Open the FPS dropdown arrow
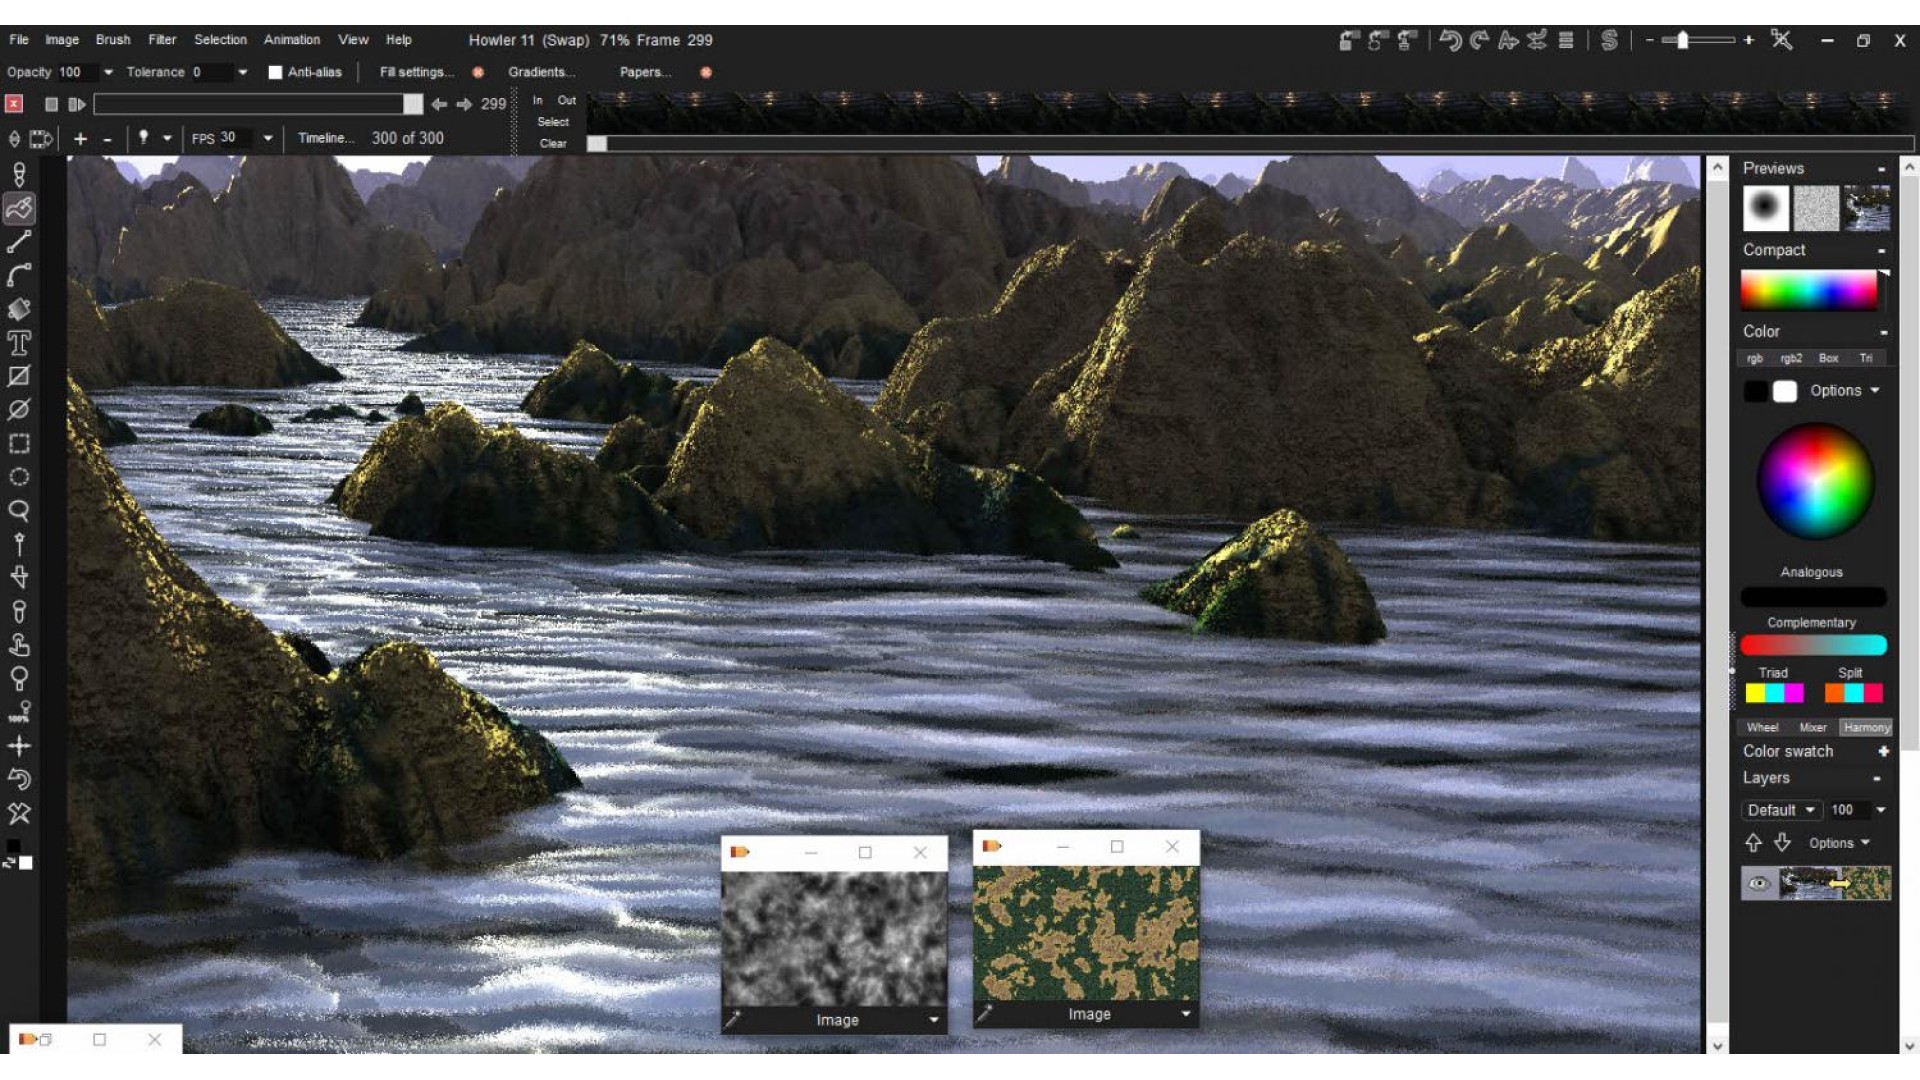This screenshot has height=1080, width=1920. coord(268,138)
